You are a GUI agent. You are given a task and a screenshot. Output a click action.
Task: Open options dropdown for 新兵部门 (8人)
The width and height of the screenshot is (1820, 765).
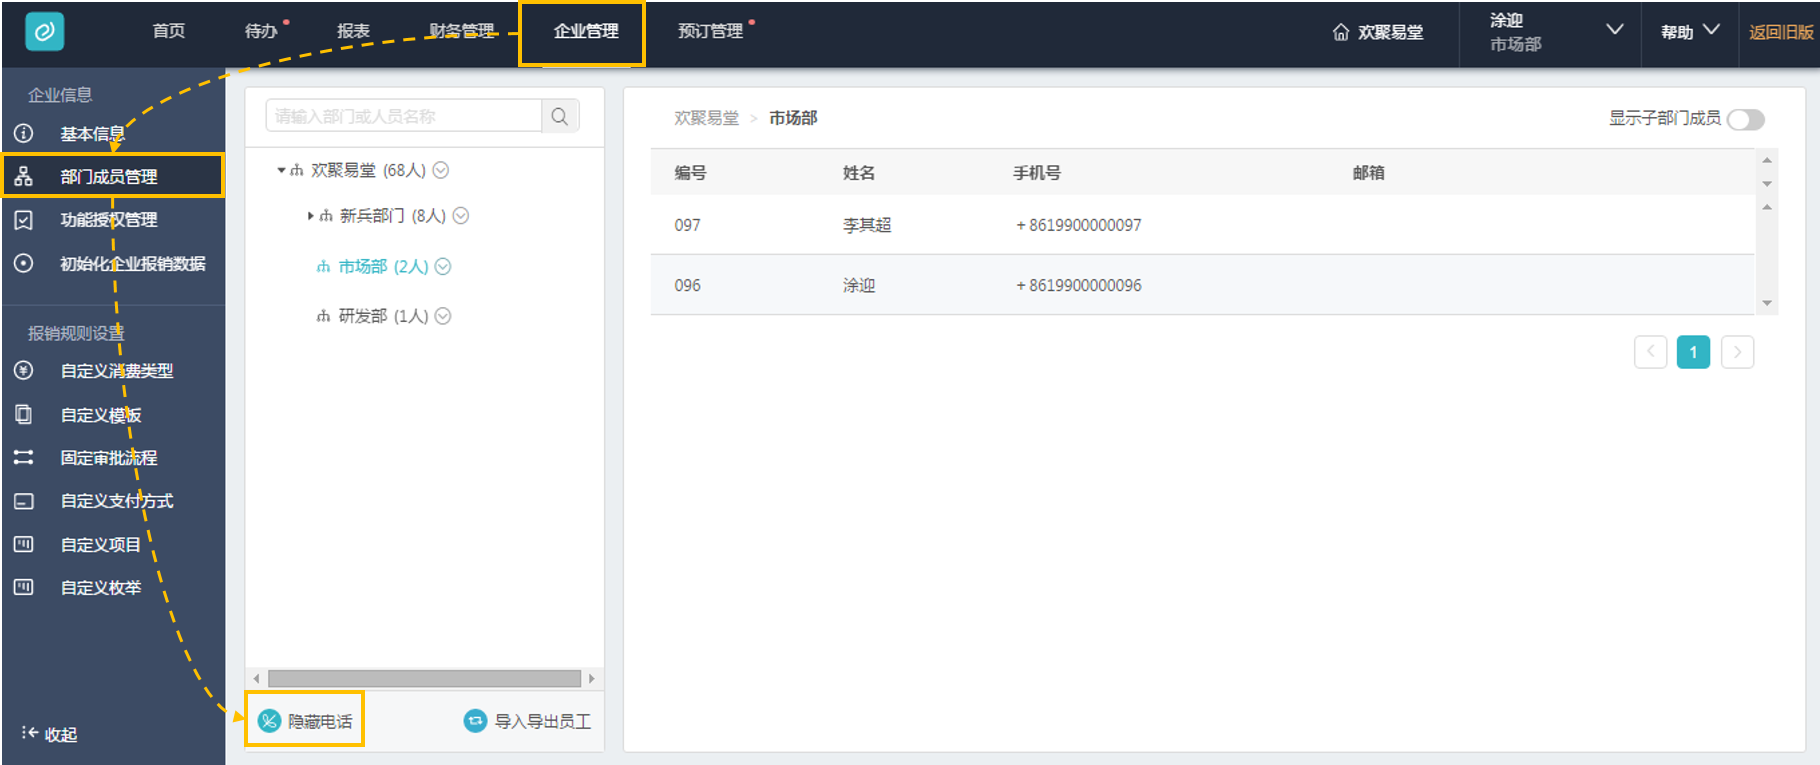click(461, 215)
